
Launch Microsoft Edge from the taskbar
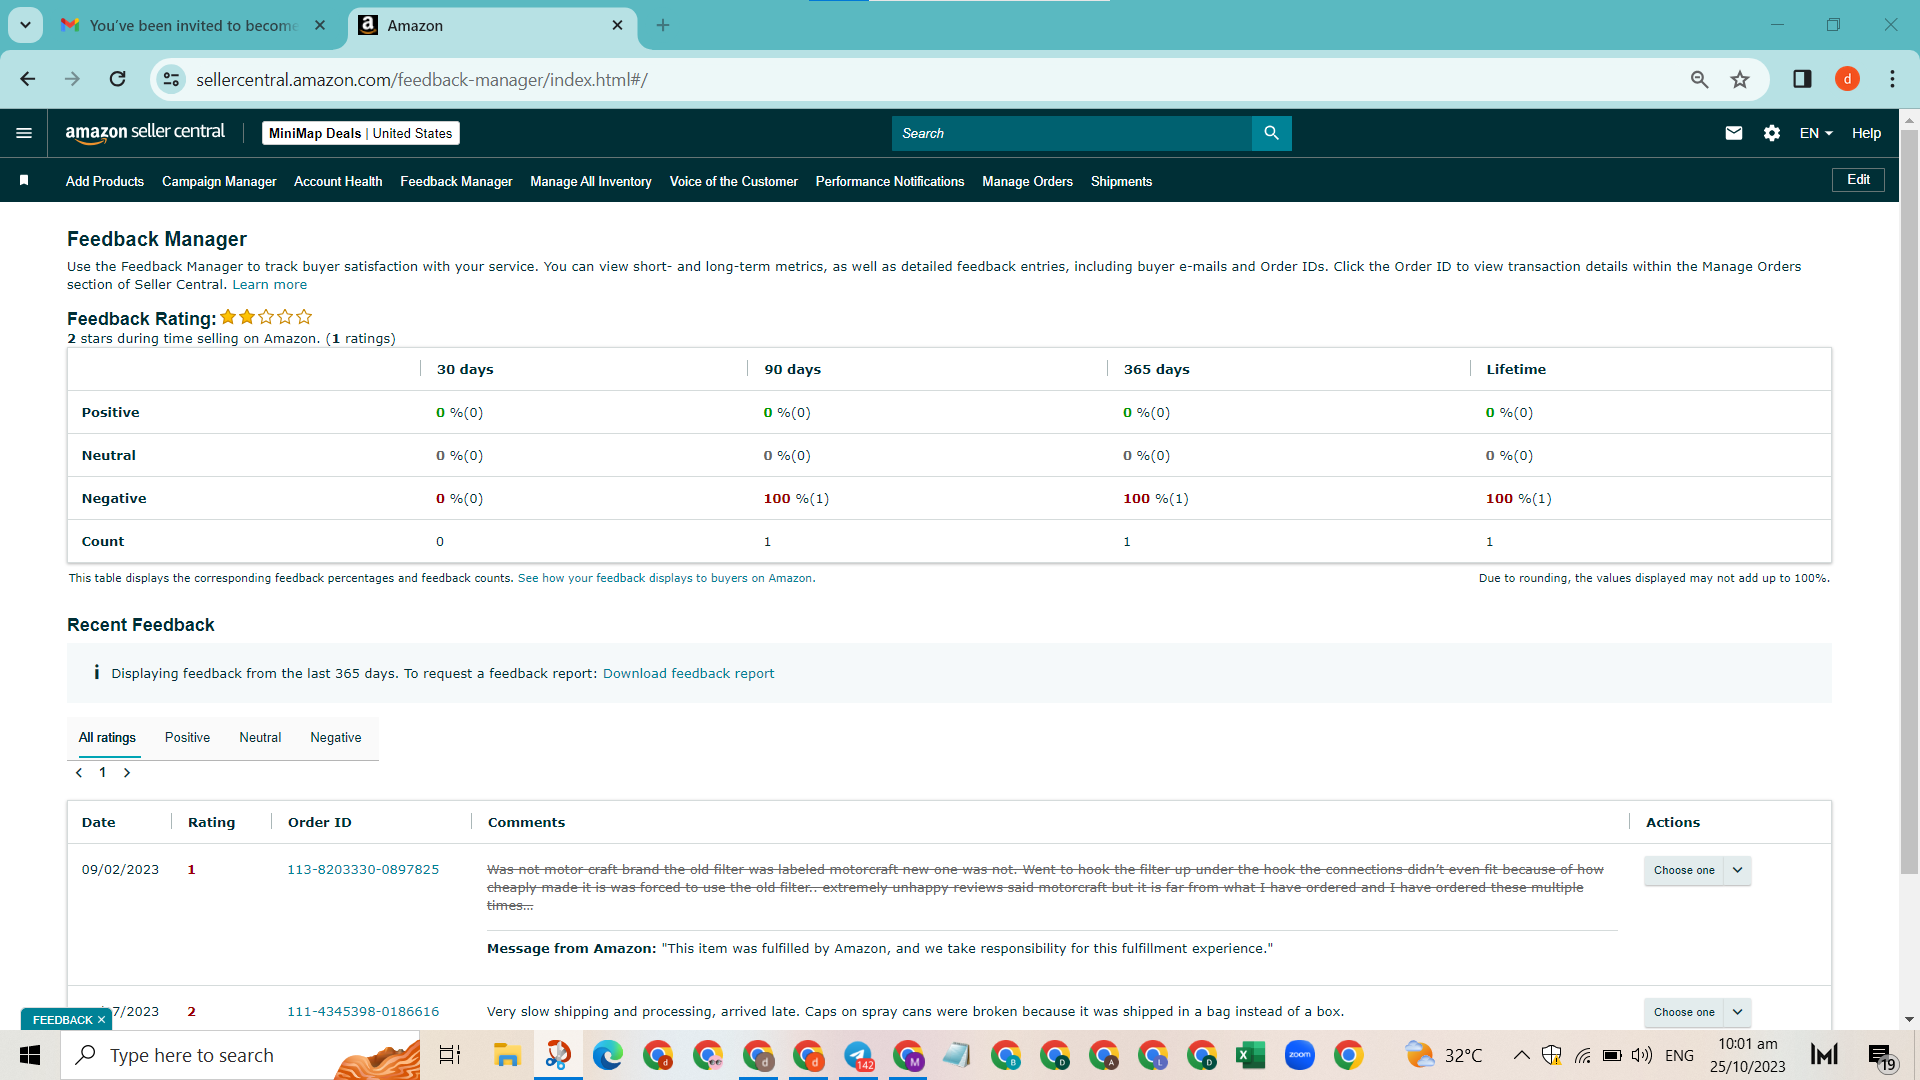coord(607,1055)
